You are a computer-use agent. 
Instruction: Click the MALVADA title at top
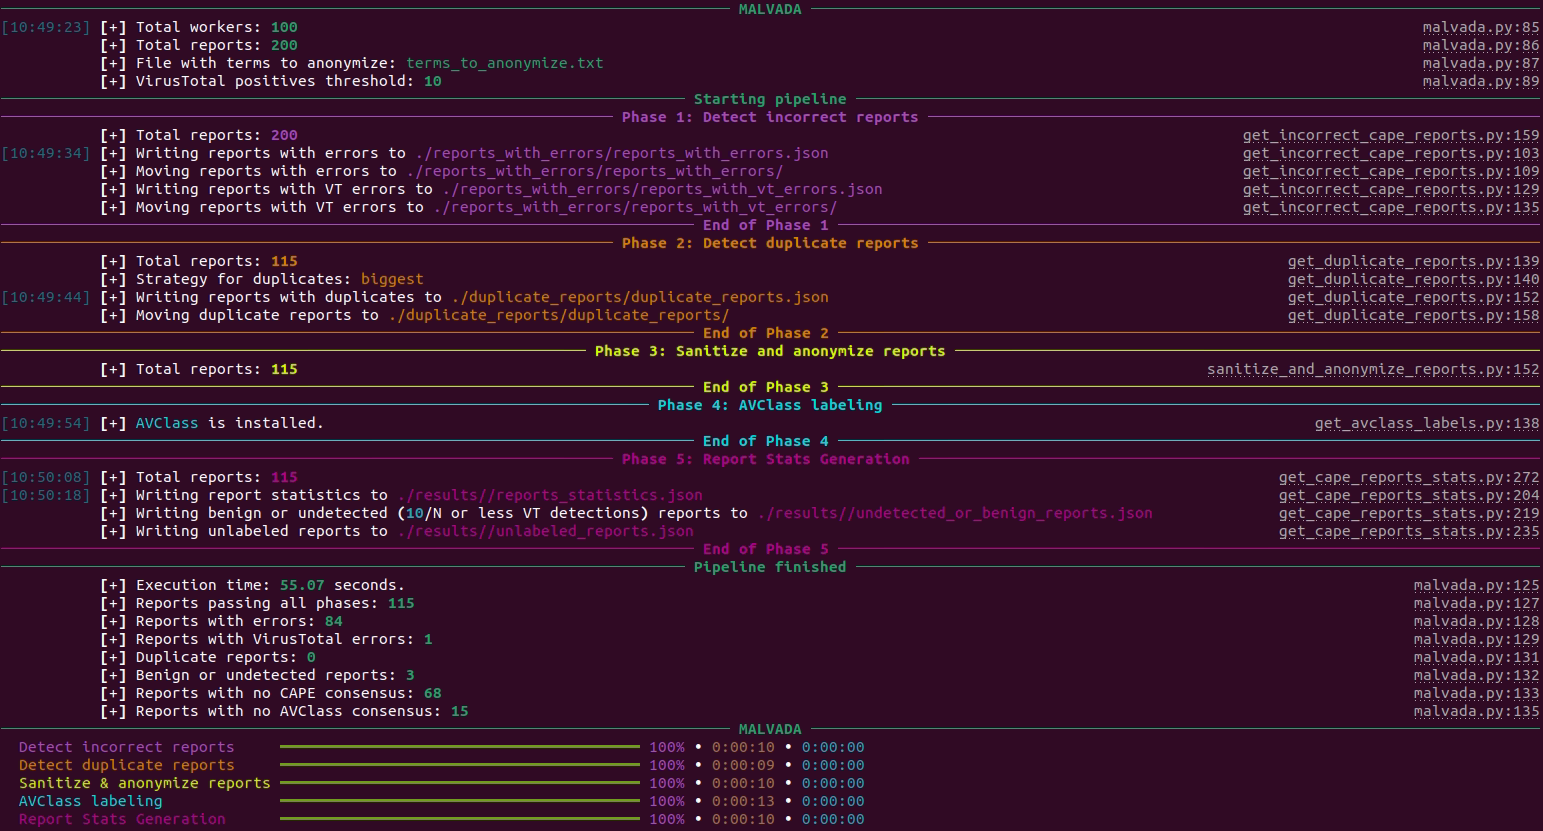click(x=770, y=9)
